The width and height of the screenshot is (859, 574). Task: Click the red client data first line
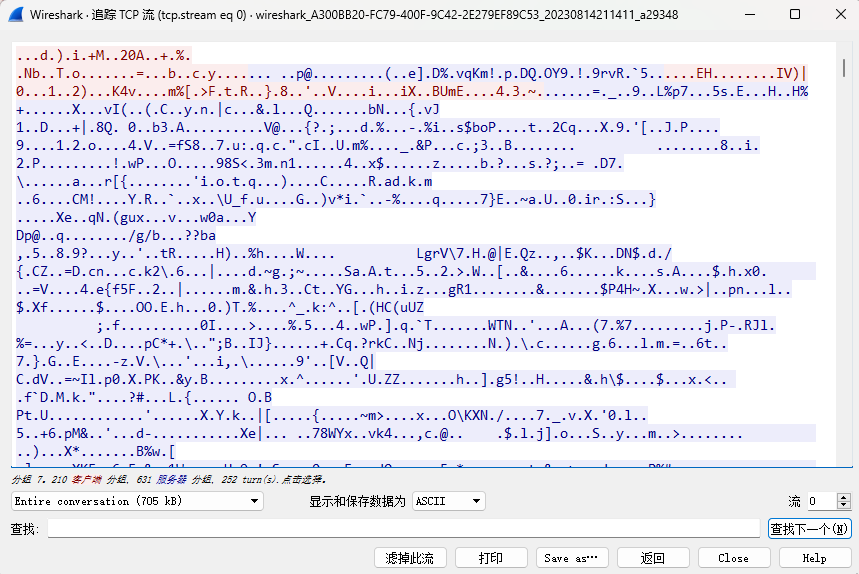point(104,56)
